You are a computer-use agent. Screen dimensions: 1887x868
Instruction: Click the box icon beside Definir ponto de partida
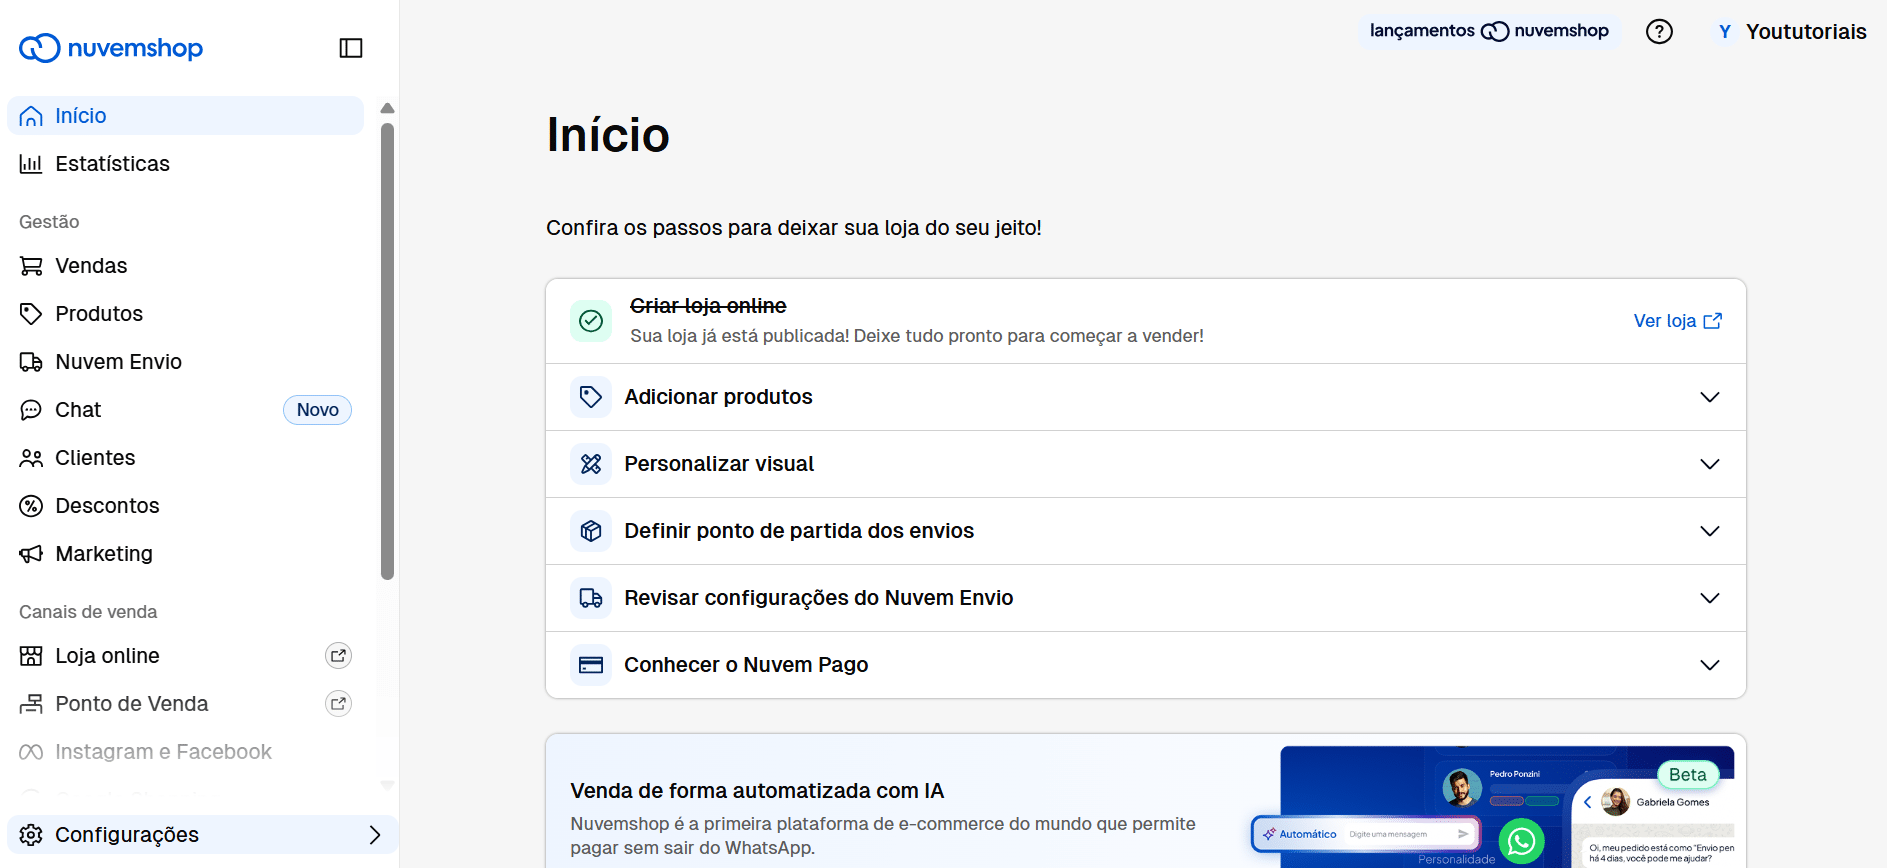591,531
